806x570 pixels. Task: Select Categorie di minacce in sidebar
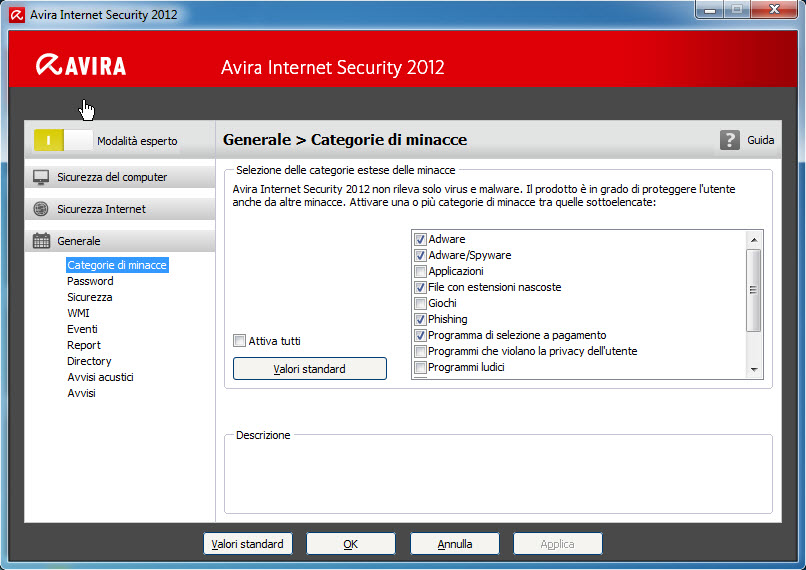point(117,265)
